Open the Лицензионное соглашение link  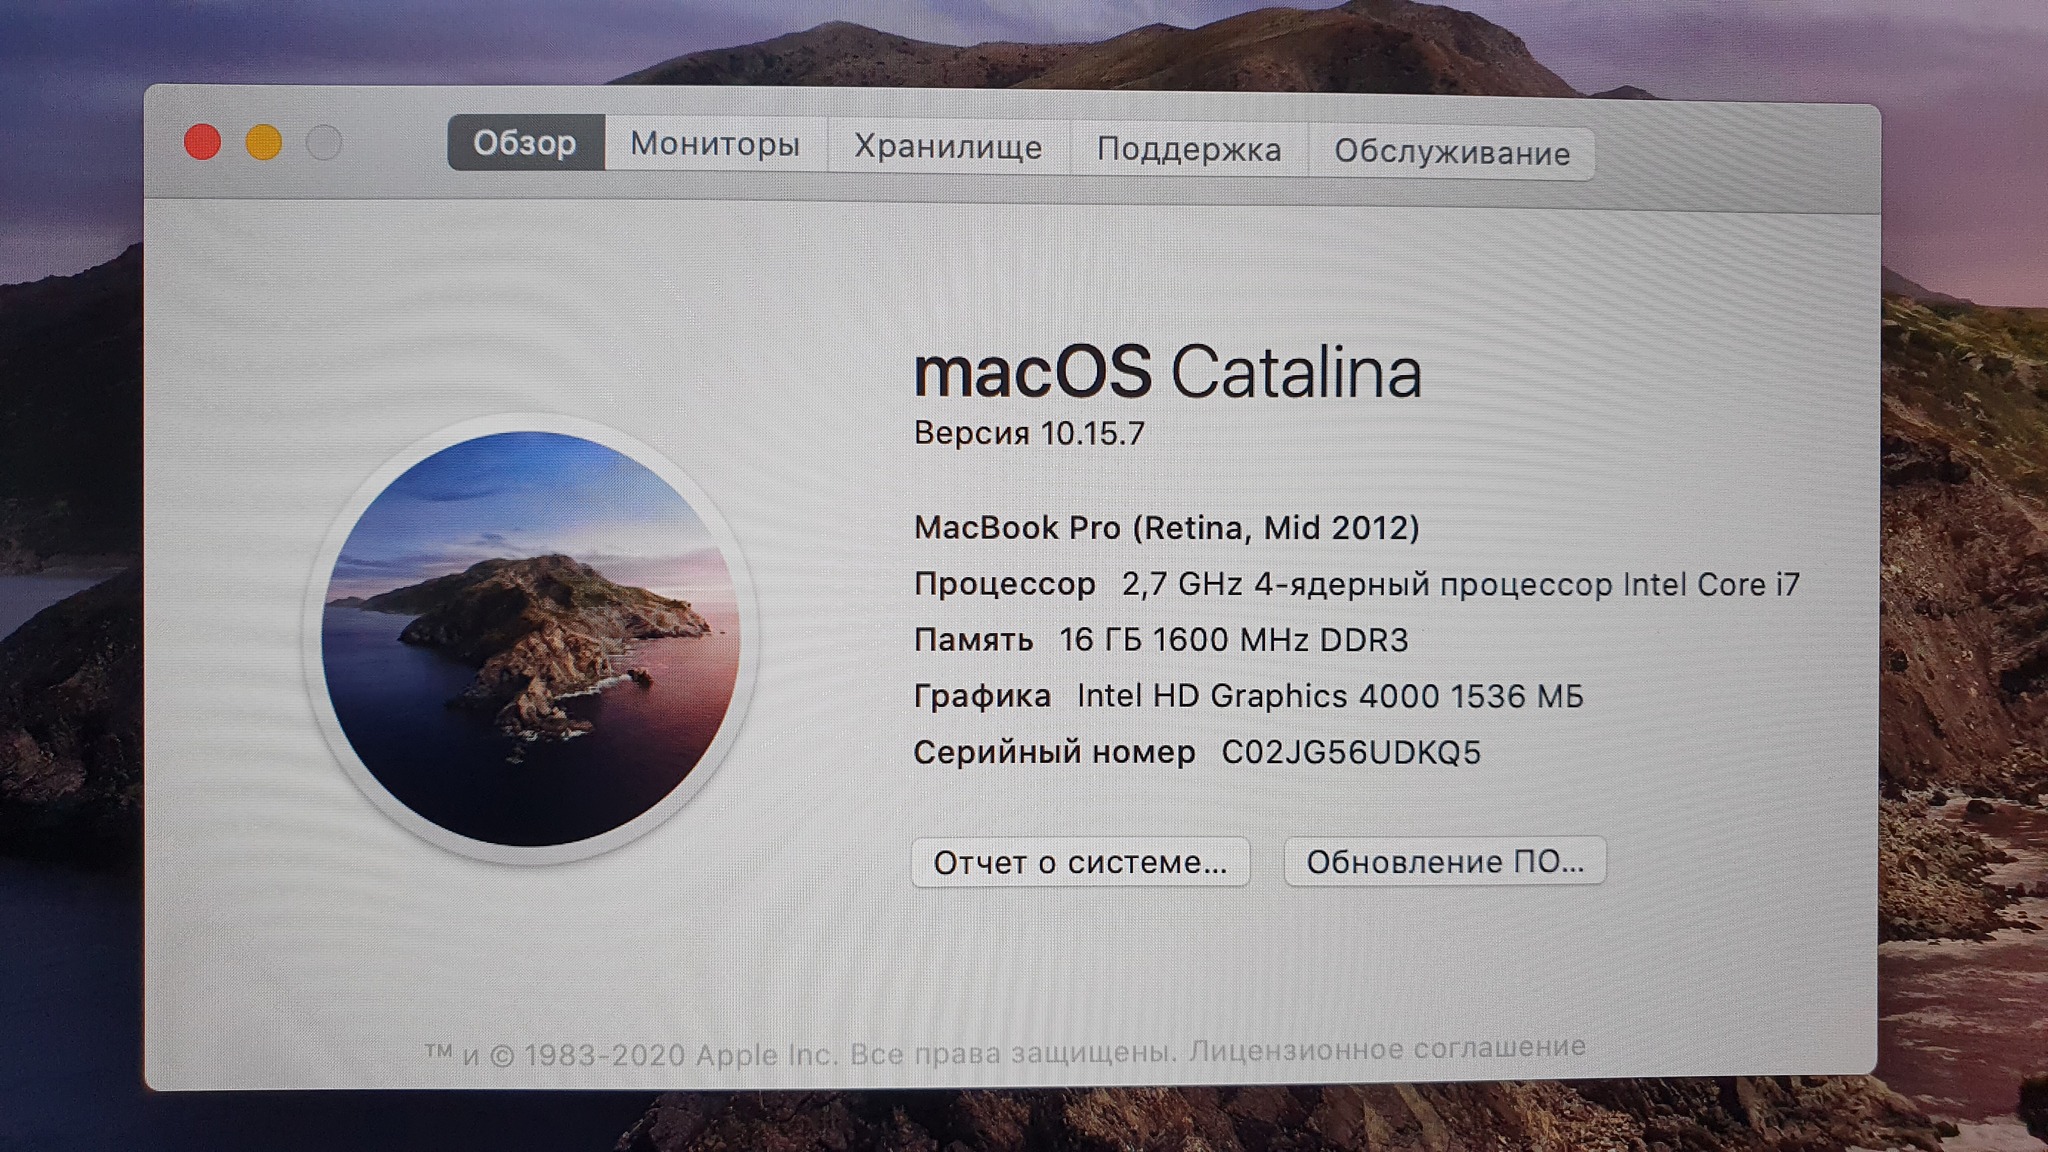click(x=1387, y=1047)
